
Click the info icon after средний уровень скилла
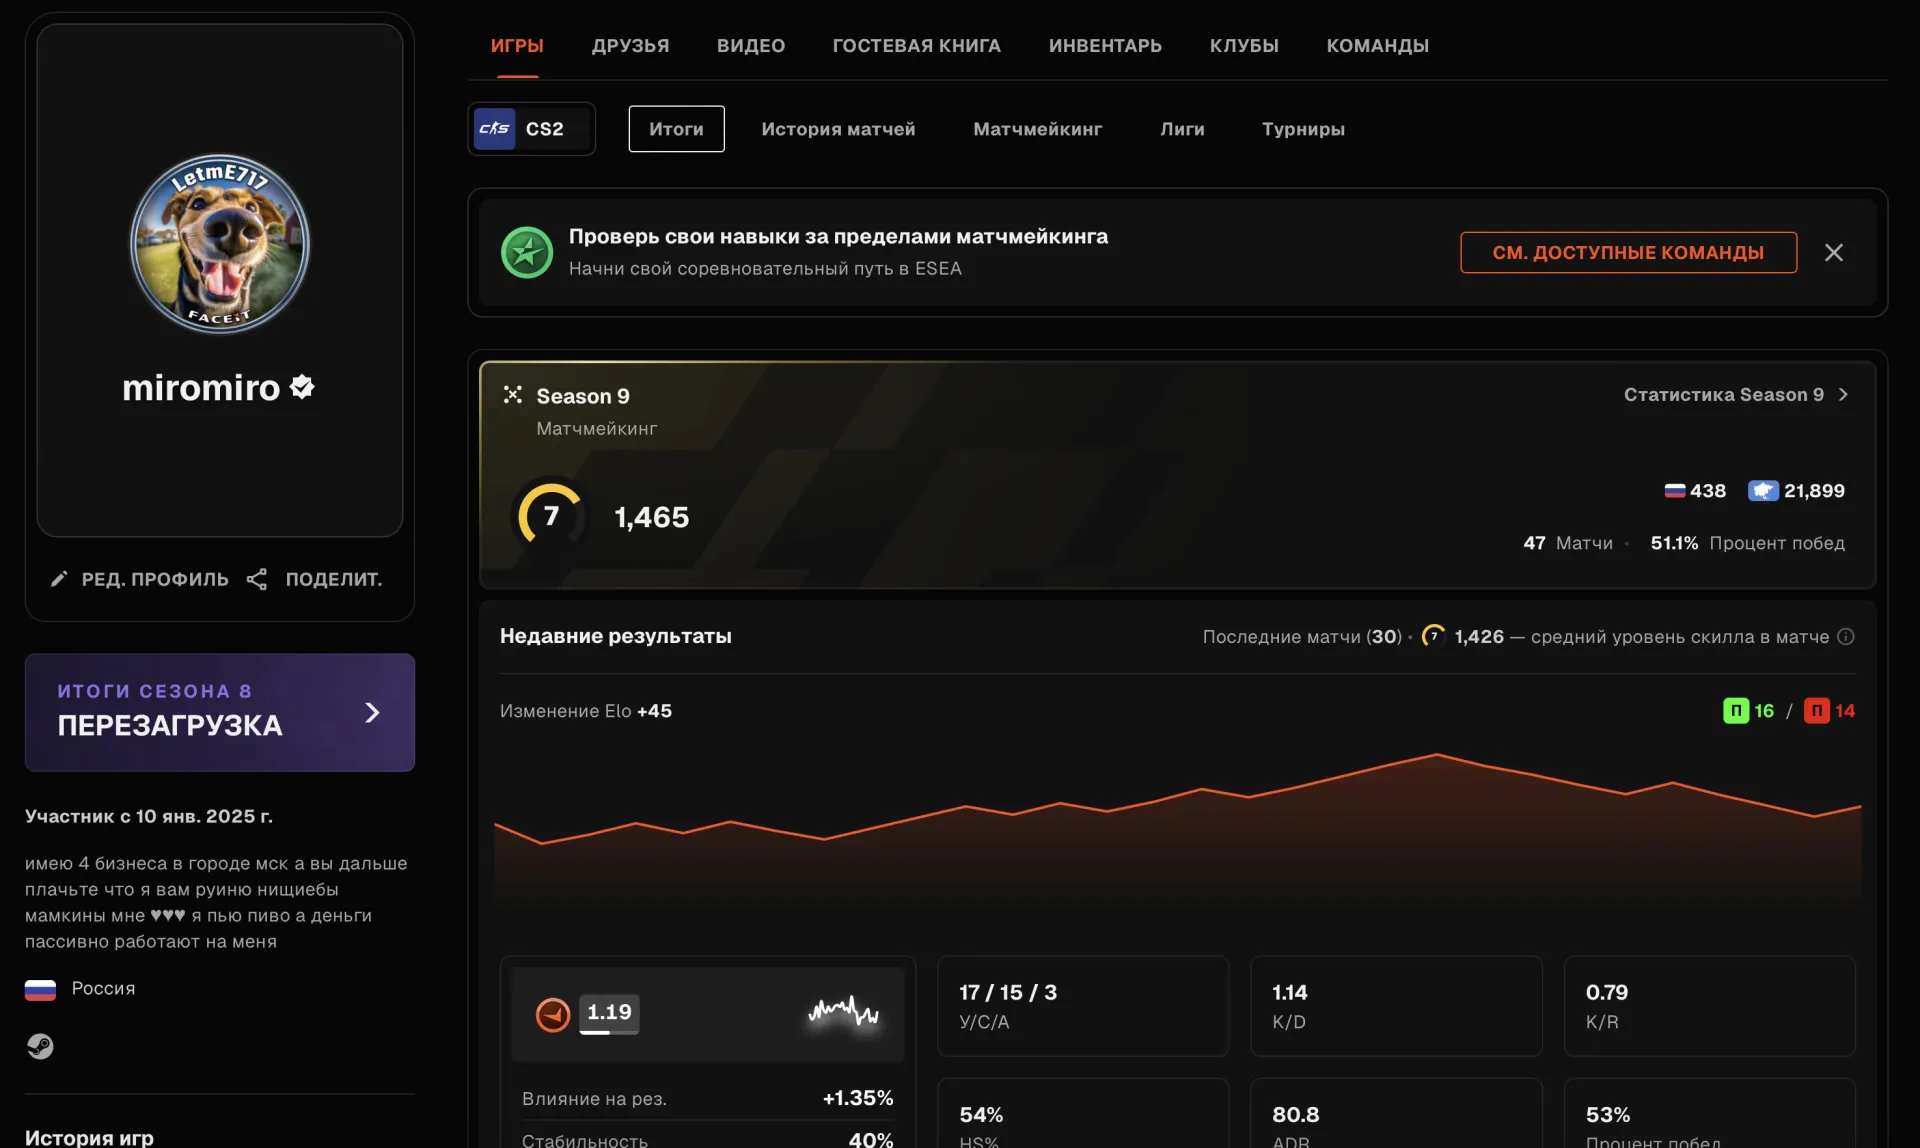click(x=1846, y=636)
